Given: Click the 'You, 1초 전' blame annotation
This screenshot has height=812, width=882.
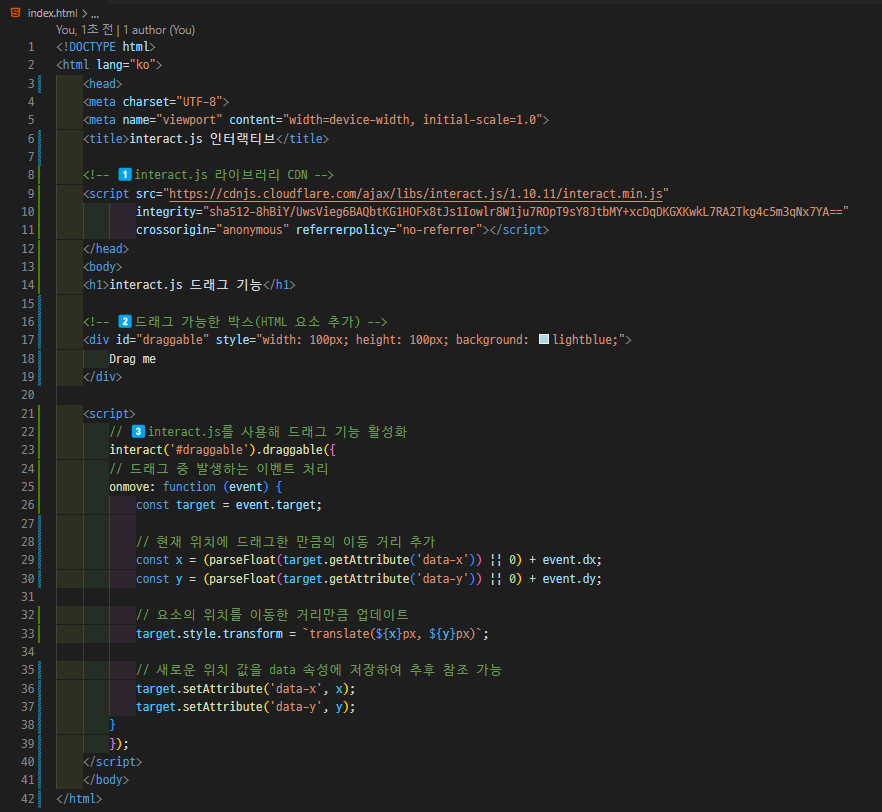Looking at the screenshot, I should click(84, 30).
